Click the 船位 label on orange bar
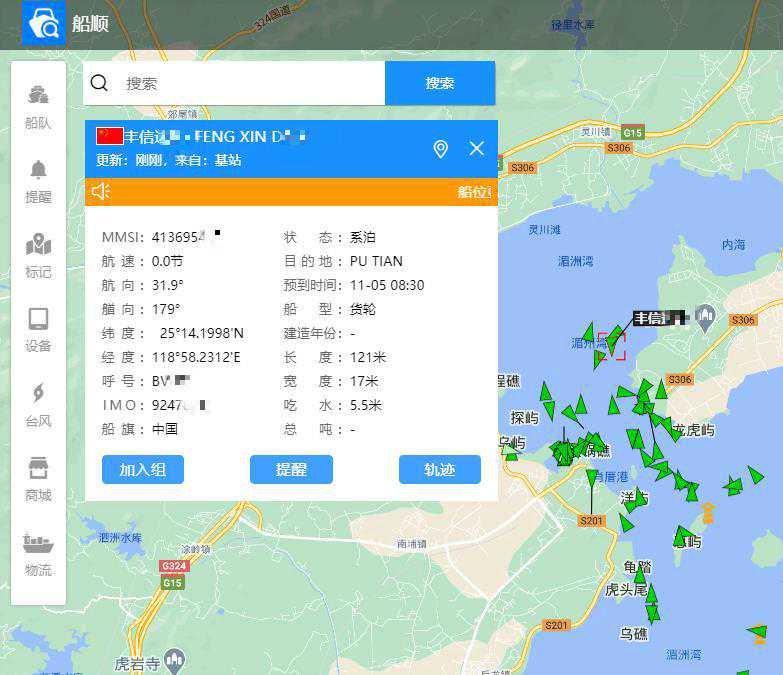The height and width of the screenshot is (675, 783). click(474, 192)
